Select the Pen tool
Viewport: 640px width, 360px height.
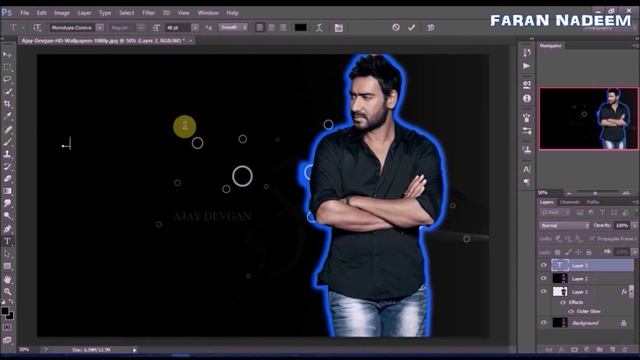coord(7,229)
